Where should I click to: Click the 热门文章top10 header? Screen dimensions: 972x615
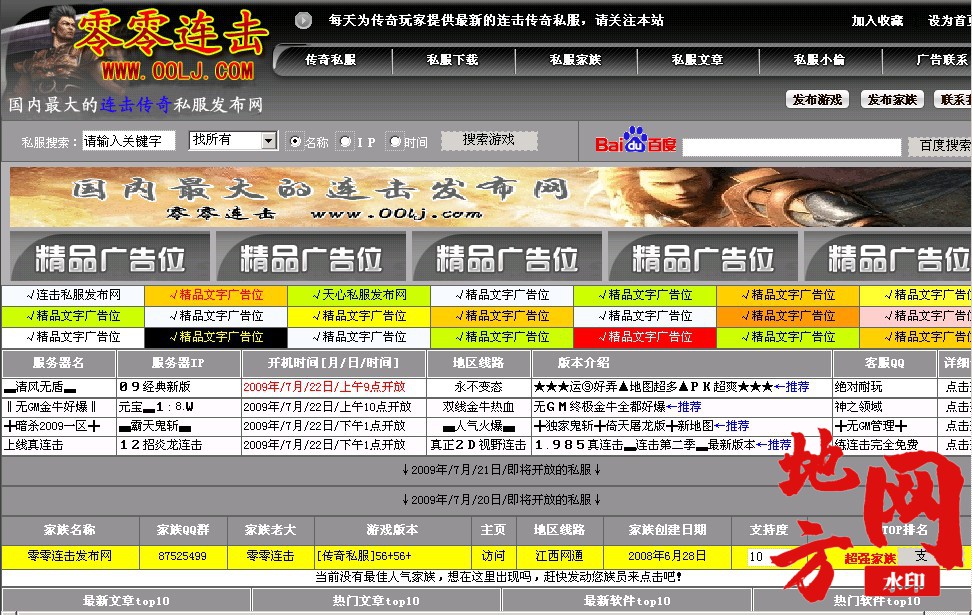[x=376, y=601]
